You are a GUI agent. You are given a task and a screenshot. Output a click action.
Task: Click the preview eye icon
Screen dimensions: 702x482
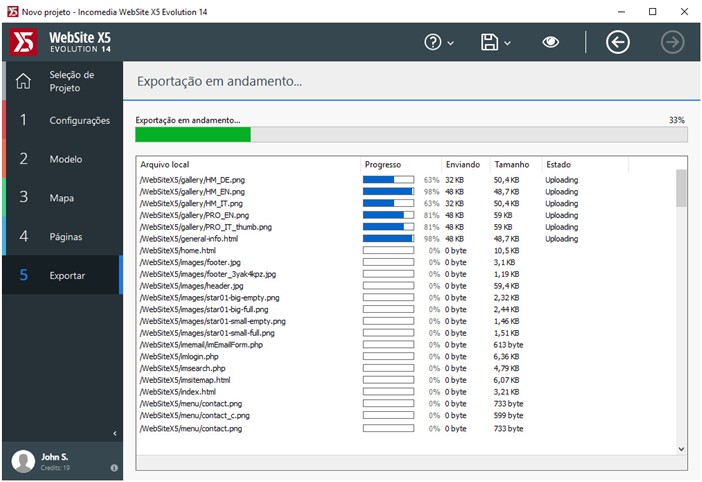551,42
